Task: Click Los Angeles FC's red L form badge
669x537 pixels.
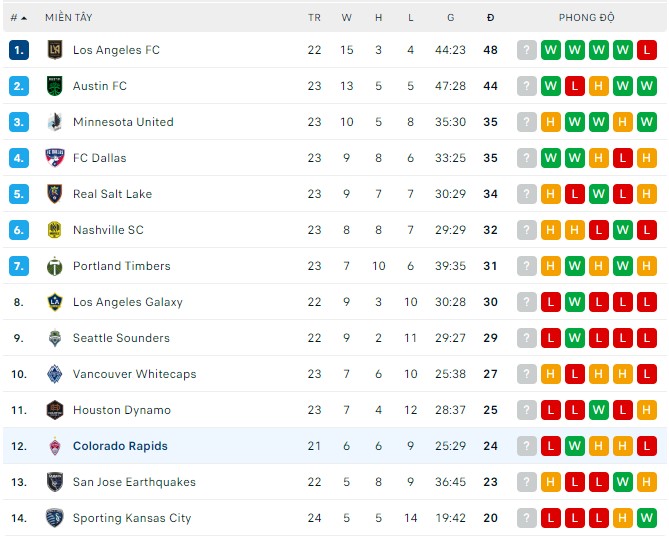Action: [647, 50]
